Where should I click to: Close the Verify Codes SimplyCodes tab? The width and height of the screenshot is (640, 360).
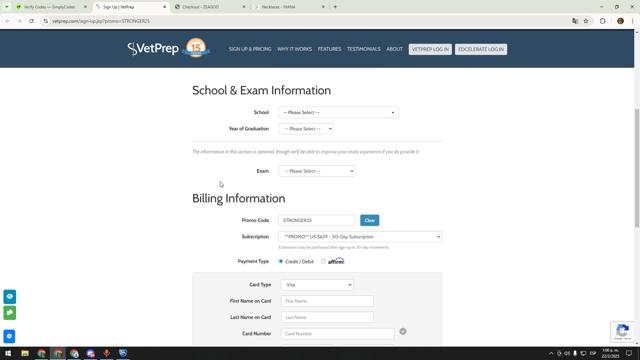point(85,7)
